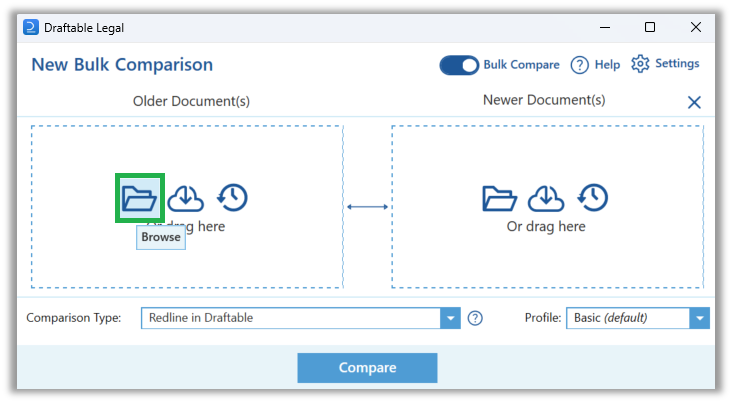The height and width of the screenshot is (403, 732).
Task: Show comparison type help info icon
Action: [x=475, y=318]
